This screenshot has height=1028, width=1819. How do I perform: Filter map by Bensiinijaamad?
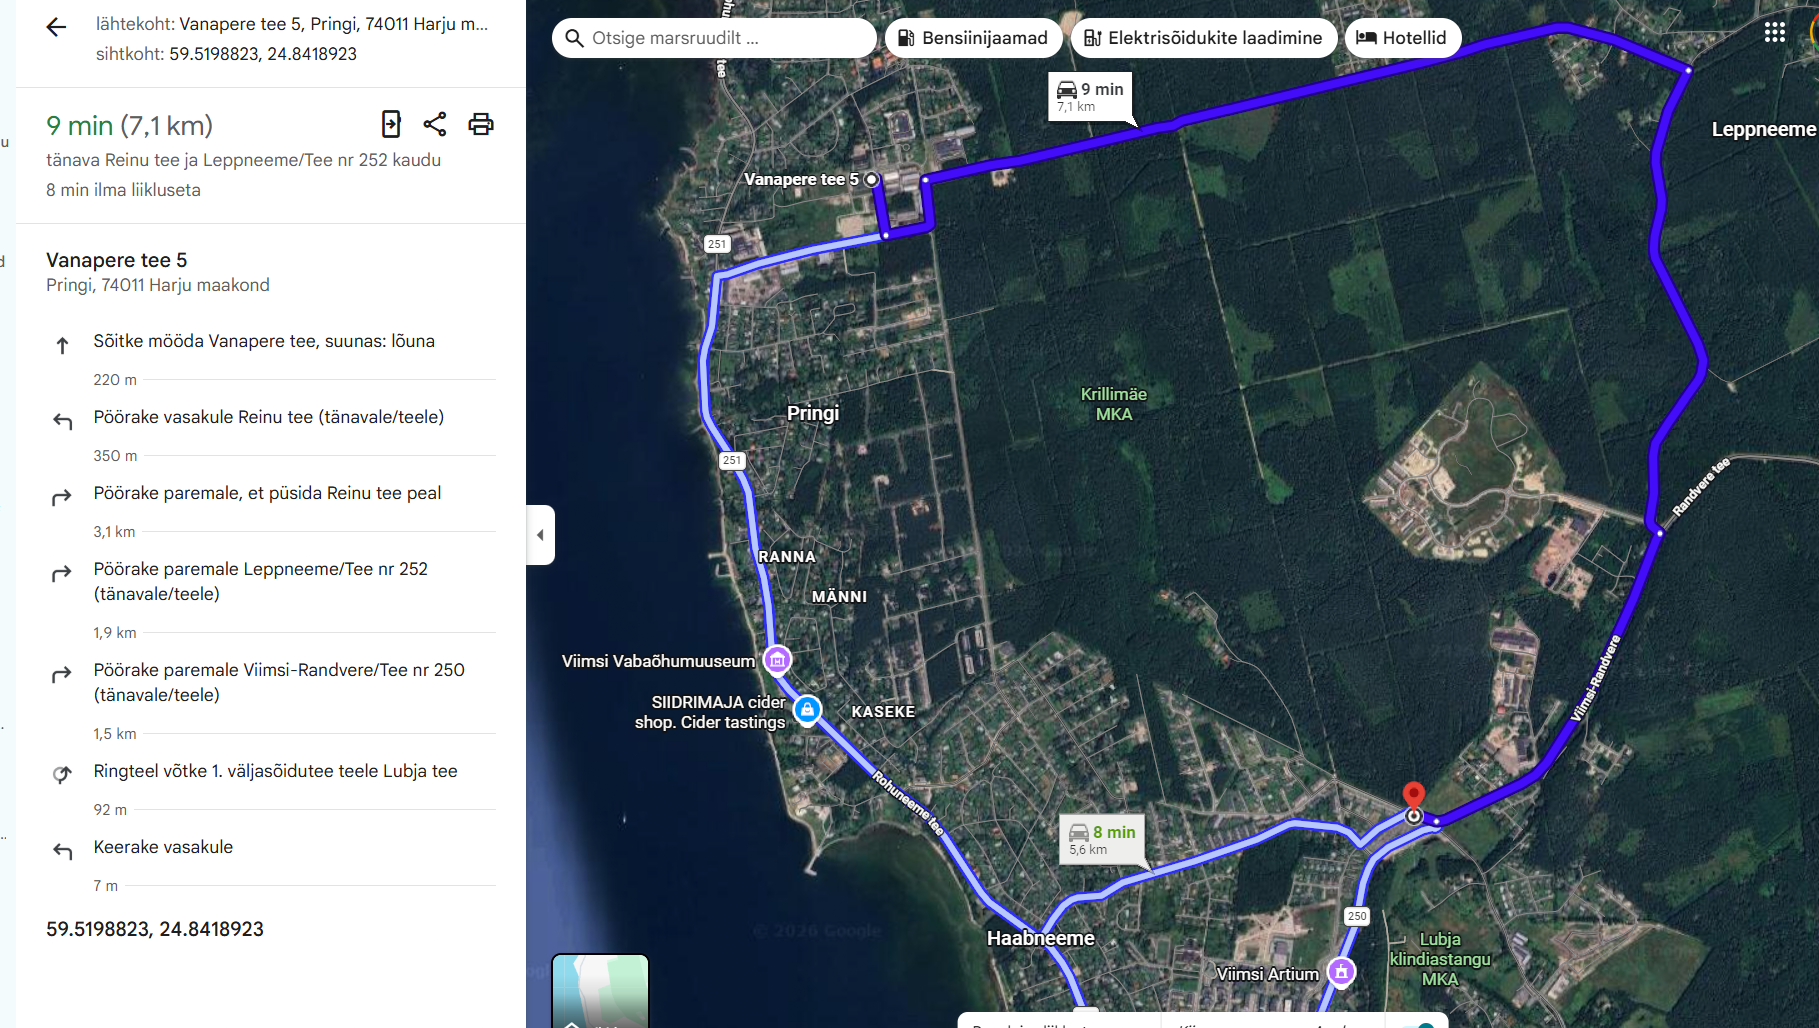973,38
